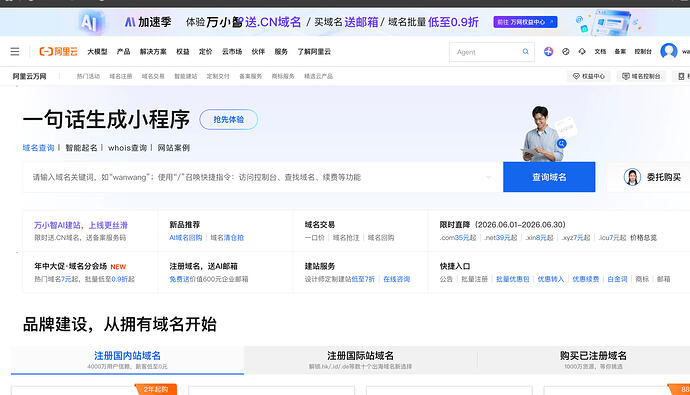Click the globe language icon in header
Image resolution: width=690 pixels, height=395 pixels.
[x=565, y=51]
